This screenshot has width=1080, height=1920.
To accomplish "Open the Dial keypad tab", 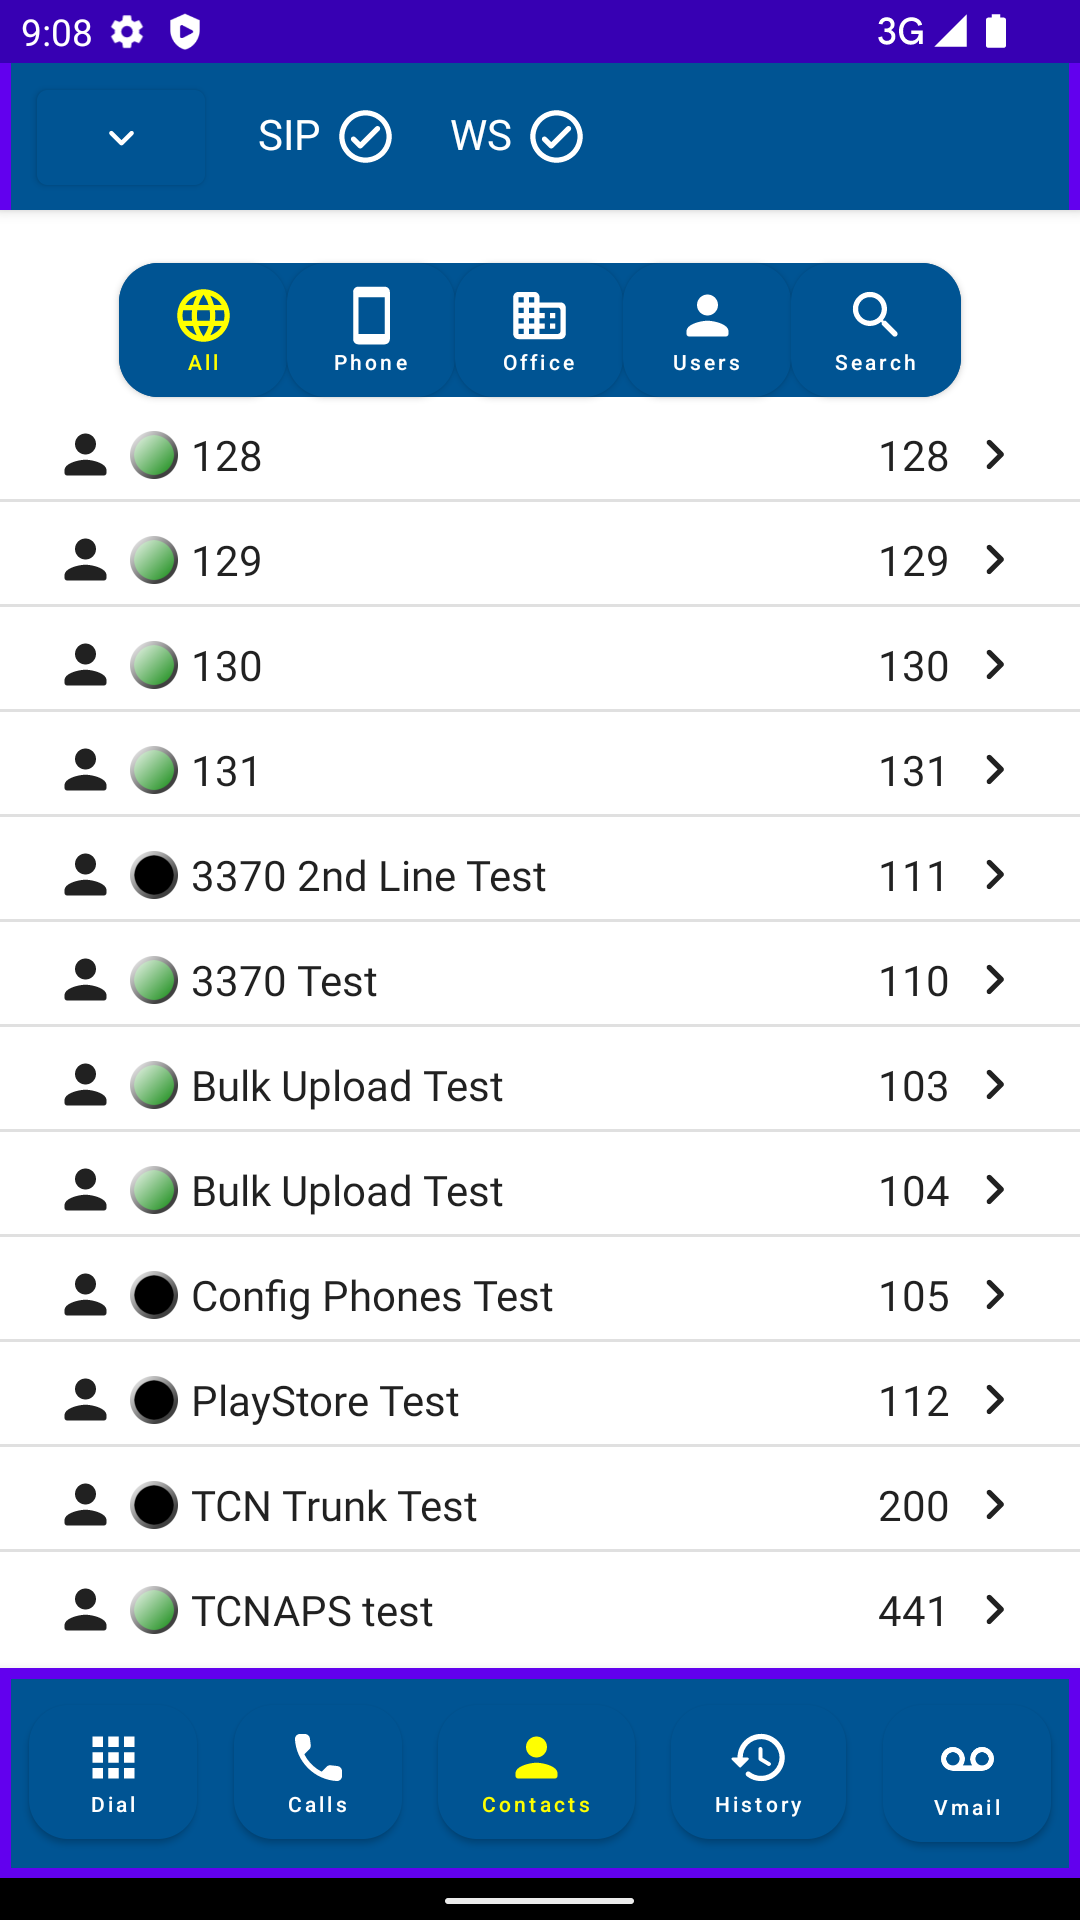I will (113, 1774).
